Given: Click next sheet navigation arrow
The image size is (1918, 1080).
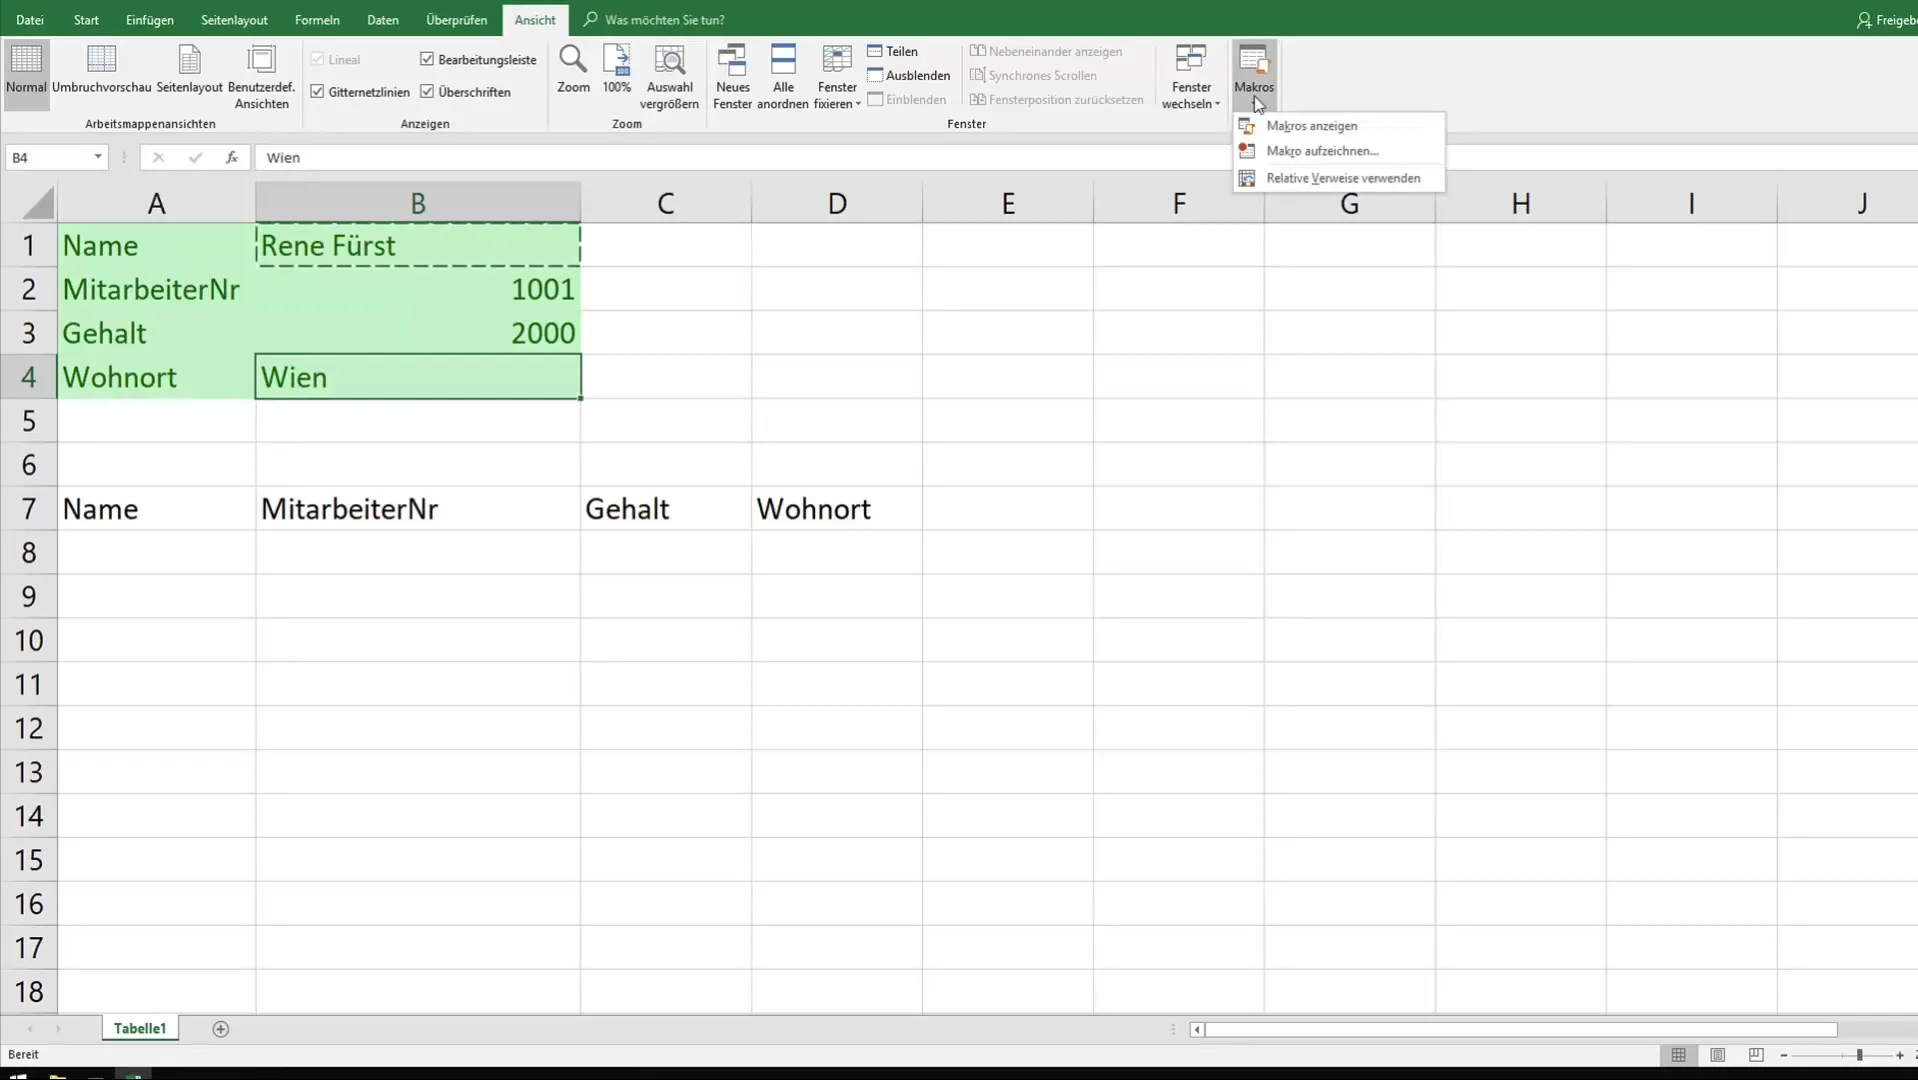Looking at the screenshot, I should (58, 1029).
